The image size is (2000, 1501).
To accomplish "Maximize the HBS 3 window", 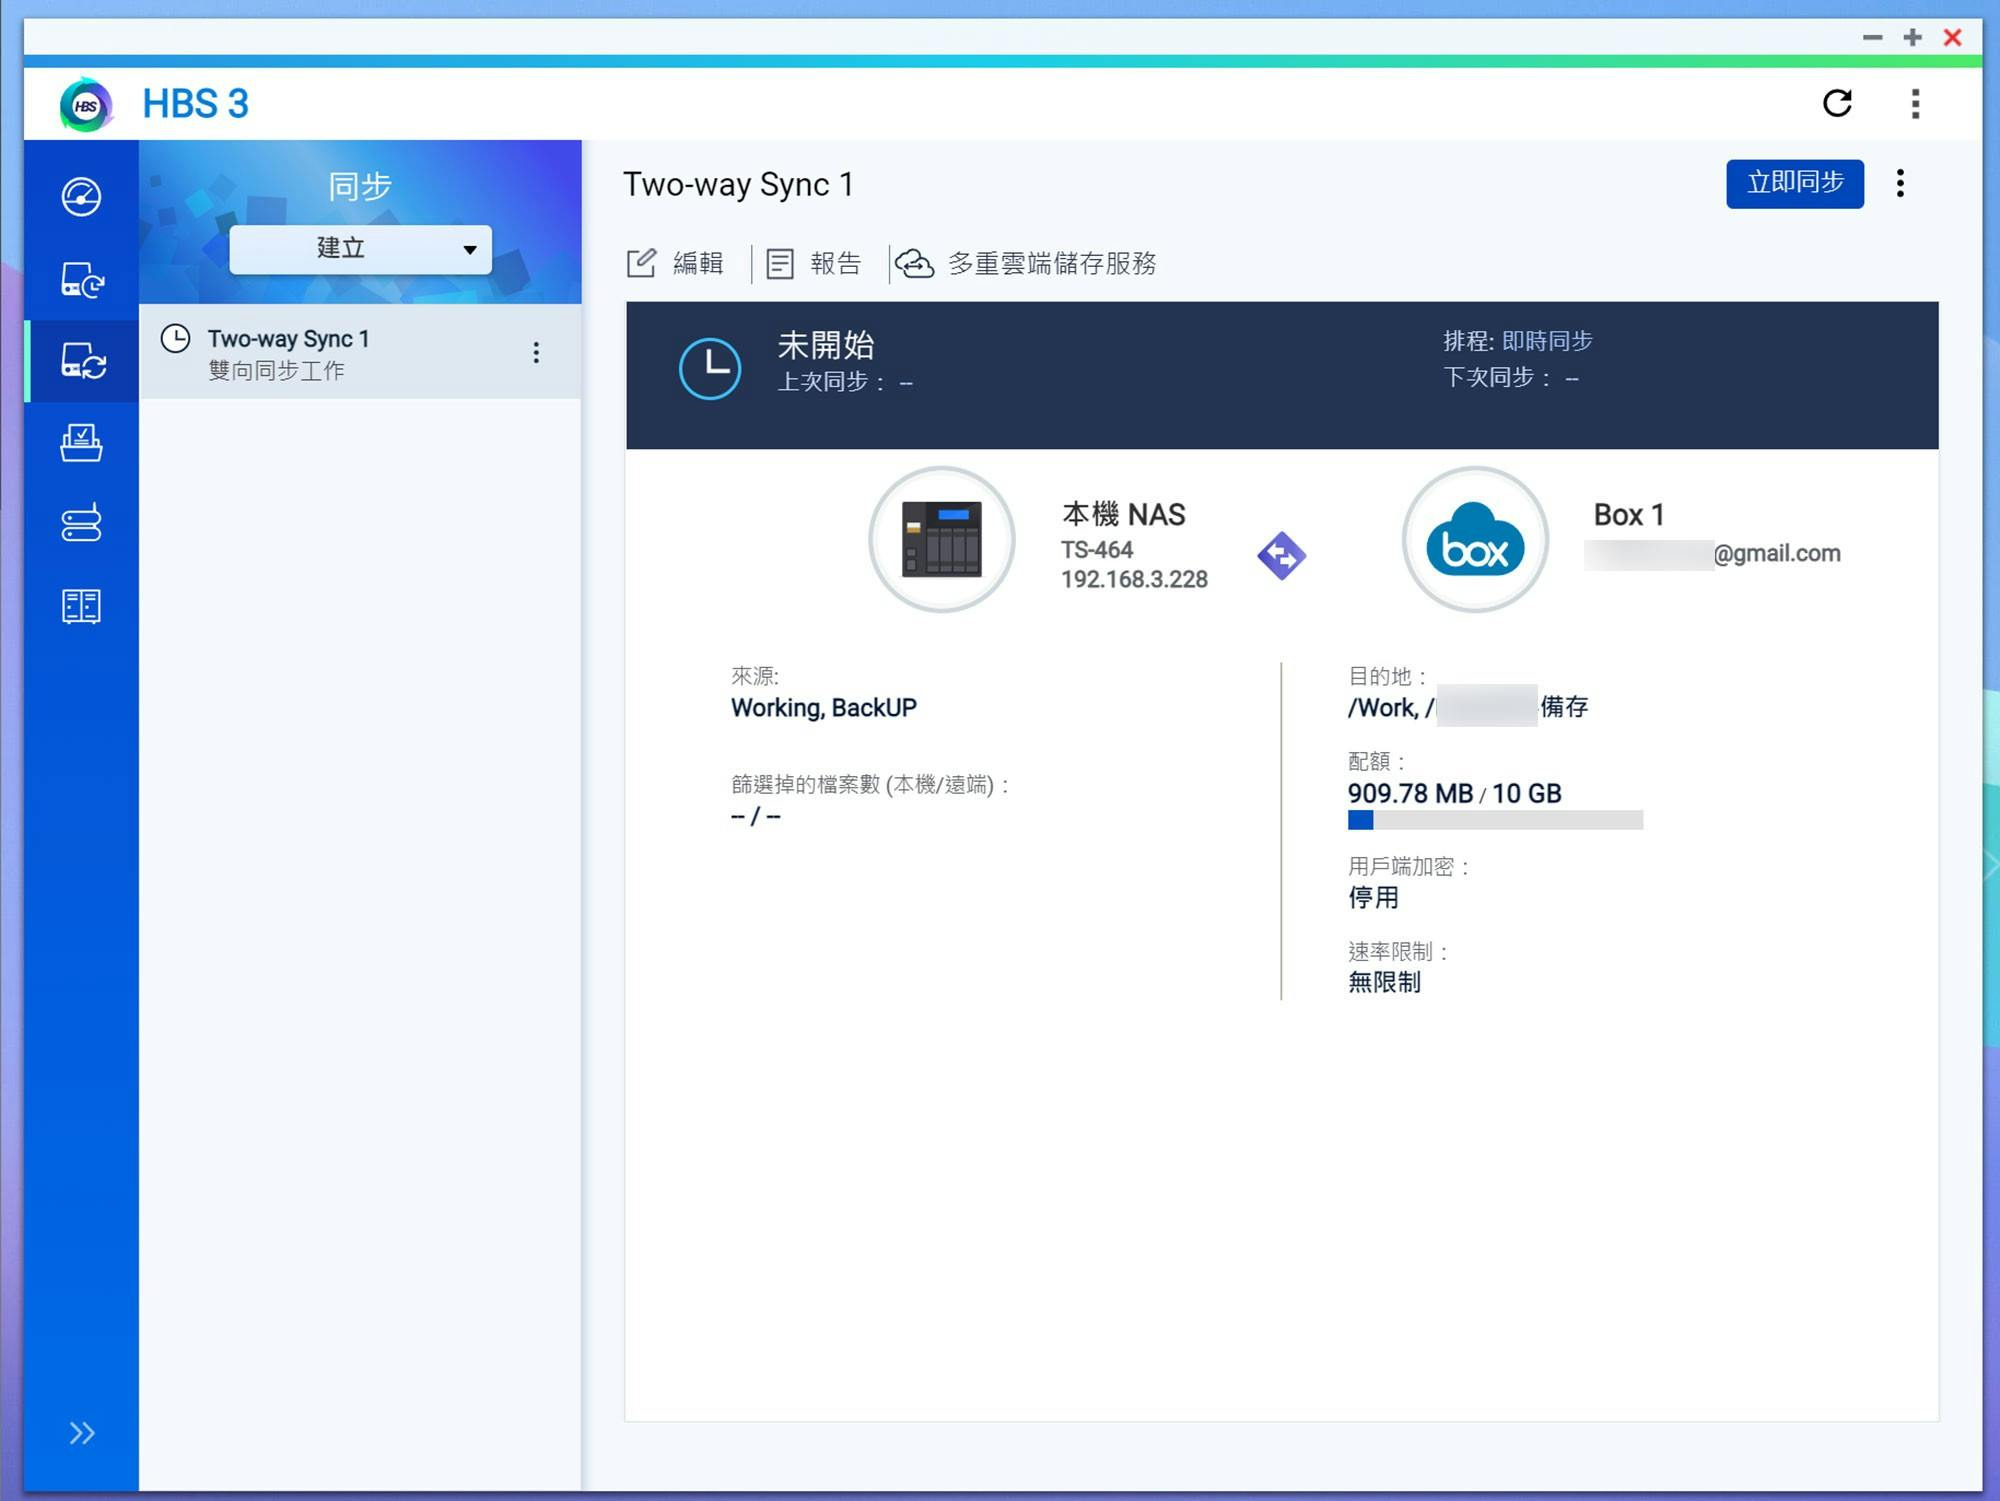I will (x=1912, y=37).
